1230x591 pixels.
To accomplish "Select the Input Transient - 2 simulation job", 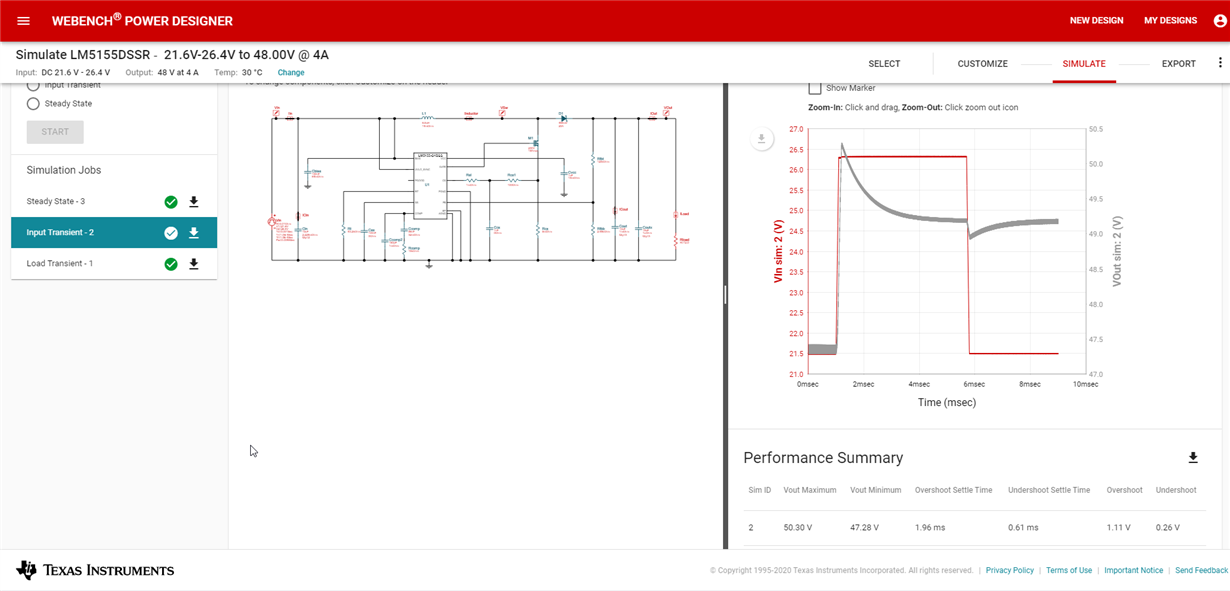I will tap(114, 233).
